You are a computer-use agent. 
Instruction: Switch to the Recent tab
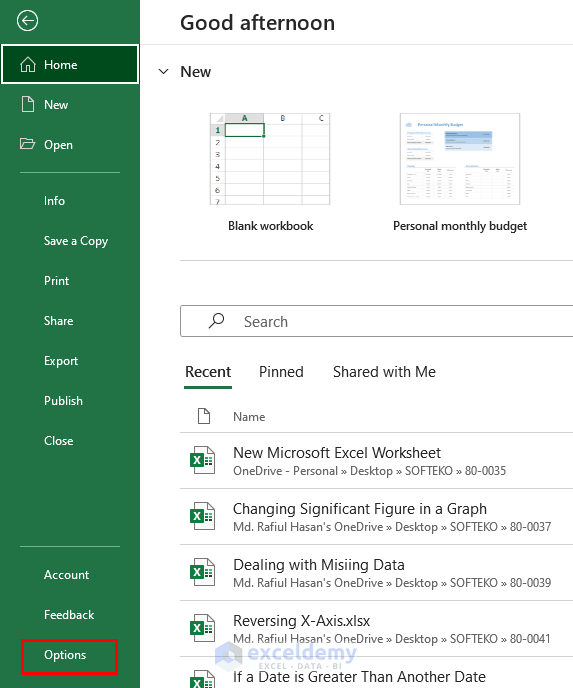(x=208, y=372)
